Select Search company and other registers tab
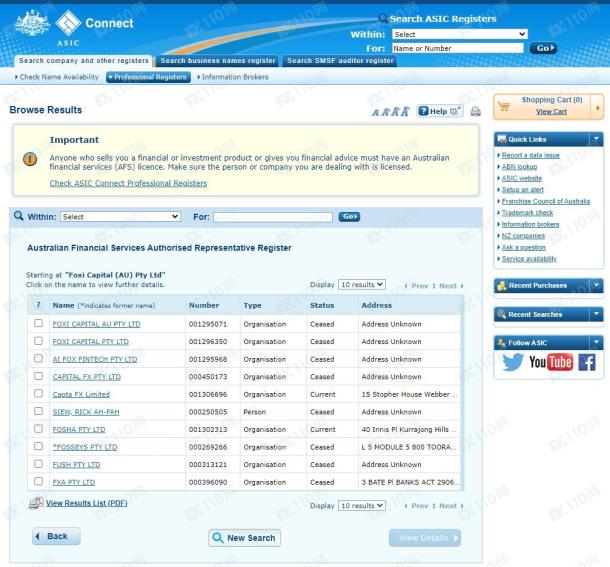Viewport: 610px width, 567px height. tap(84, 61)
